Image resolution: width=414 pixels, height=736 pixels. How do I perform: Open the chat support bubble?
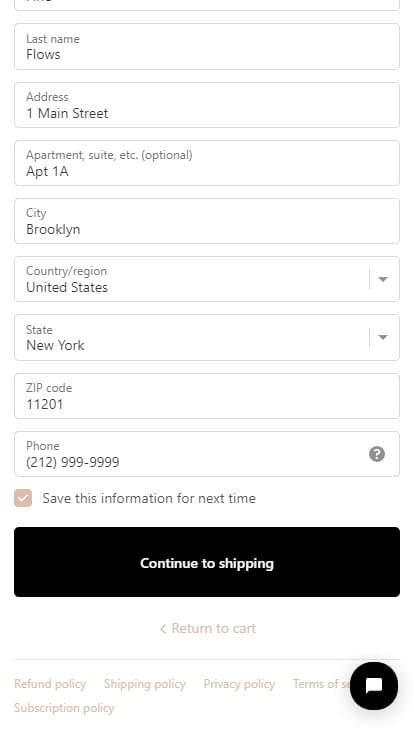pyautogui.click(x=374, y=686)
